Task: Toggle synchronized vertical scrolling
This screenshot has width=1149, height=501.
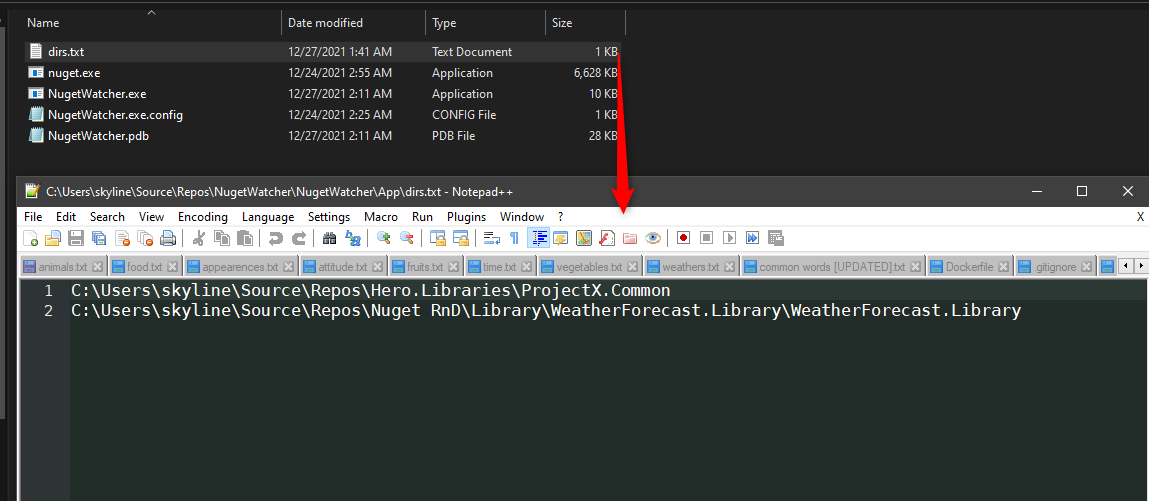Action: point(437,238)
